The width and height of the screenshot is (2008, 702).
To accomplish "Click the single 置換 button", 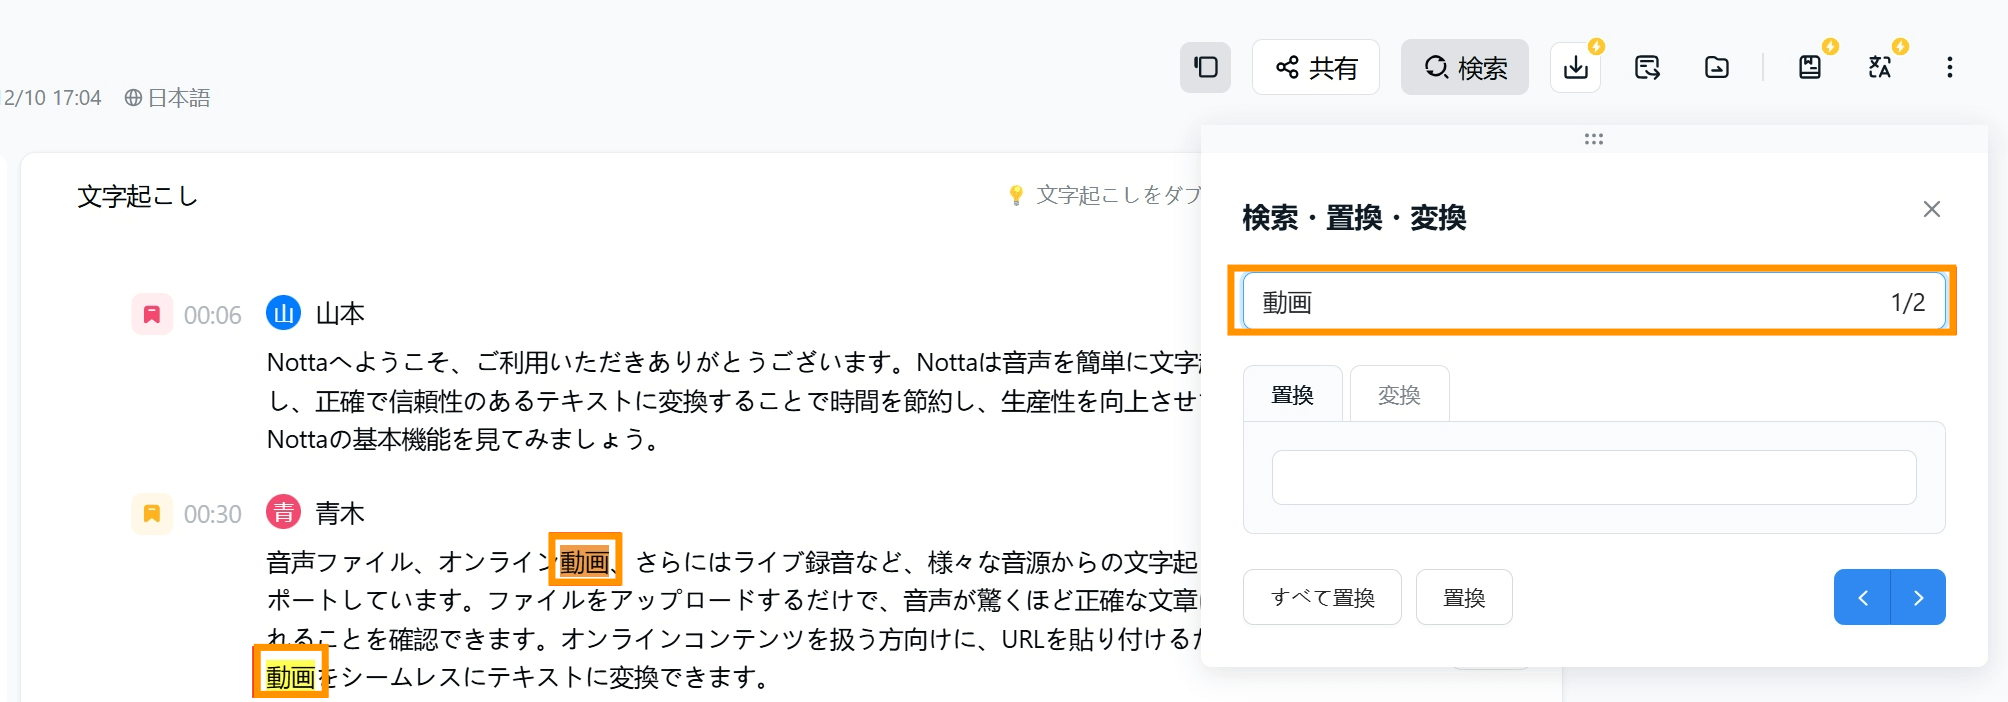I will point(1464,597).
